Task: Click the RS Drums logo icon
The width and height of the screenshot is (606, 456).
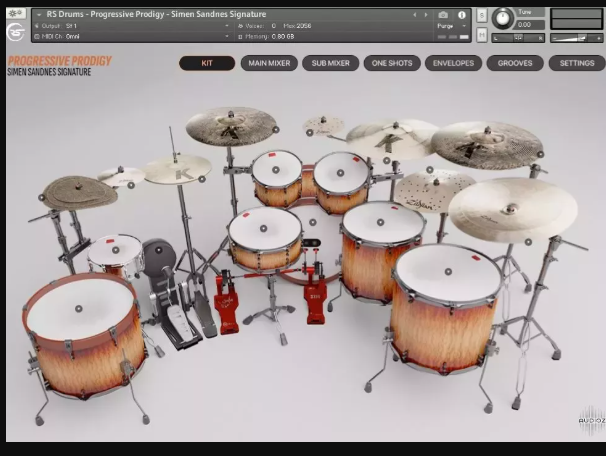Action: [x=15, y=32]
